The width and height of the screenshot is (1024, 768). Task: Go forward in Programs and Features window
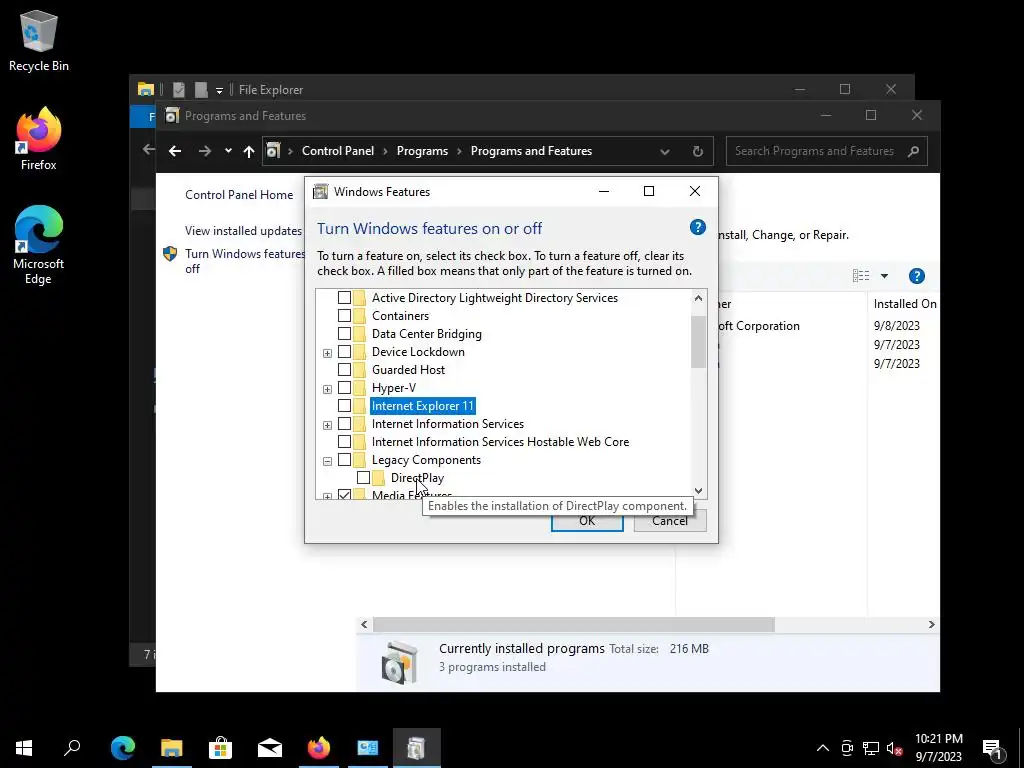tap(205, 151)
